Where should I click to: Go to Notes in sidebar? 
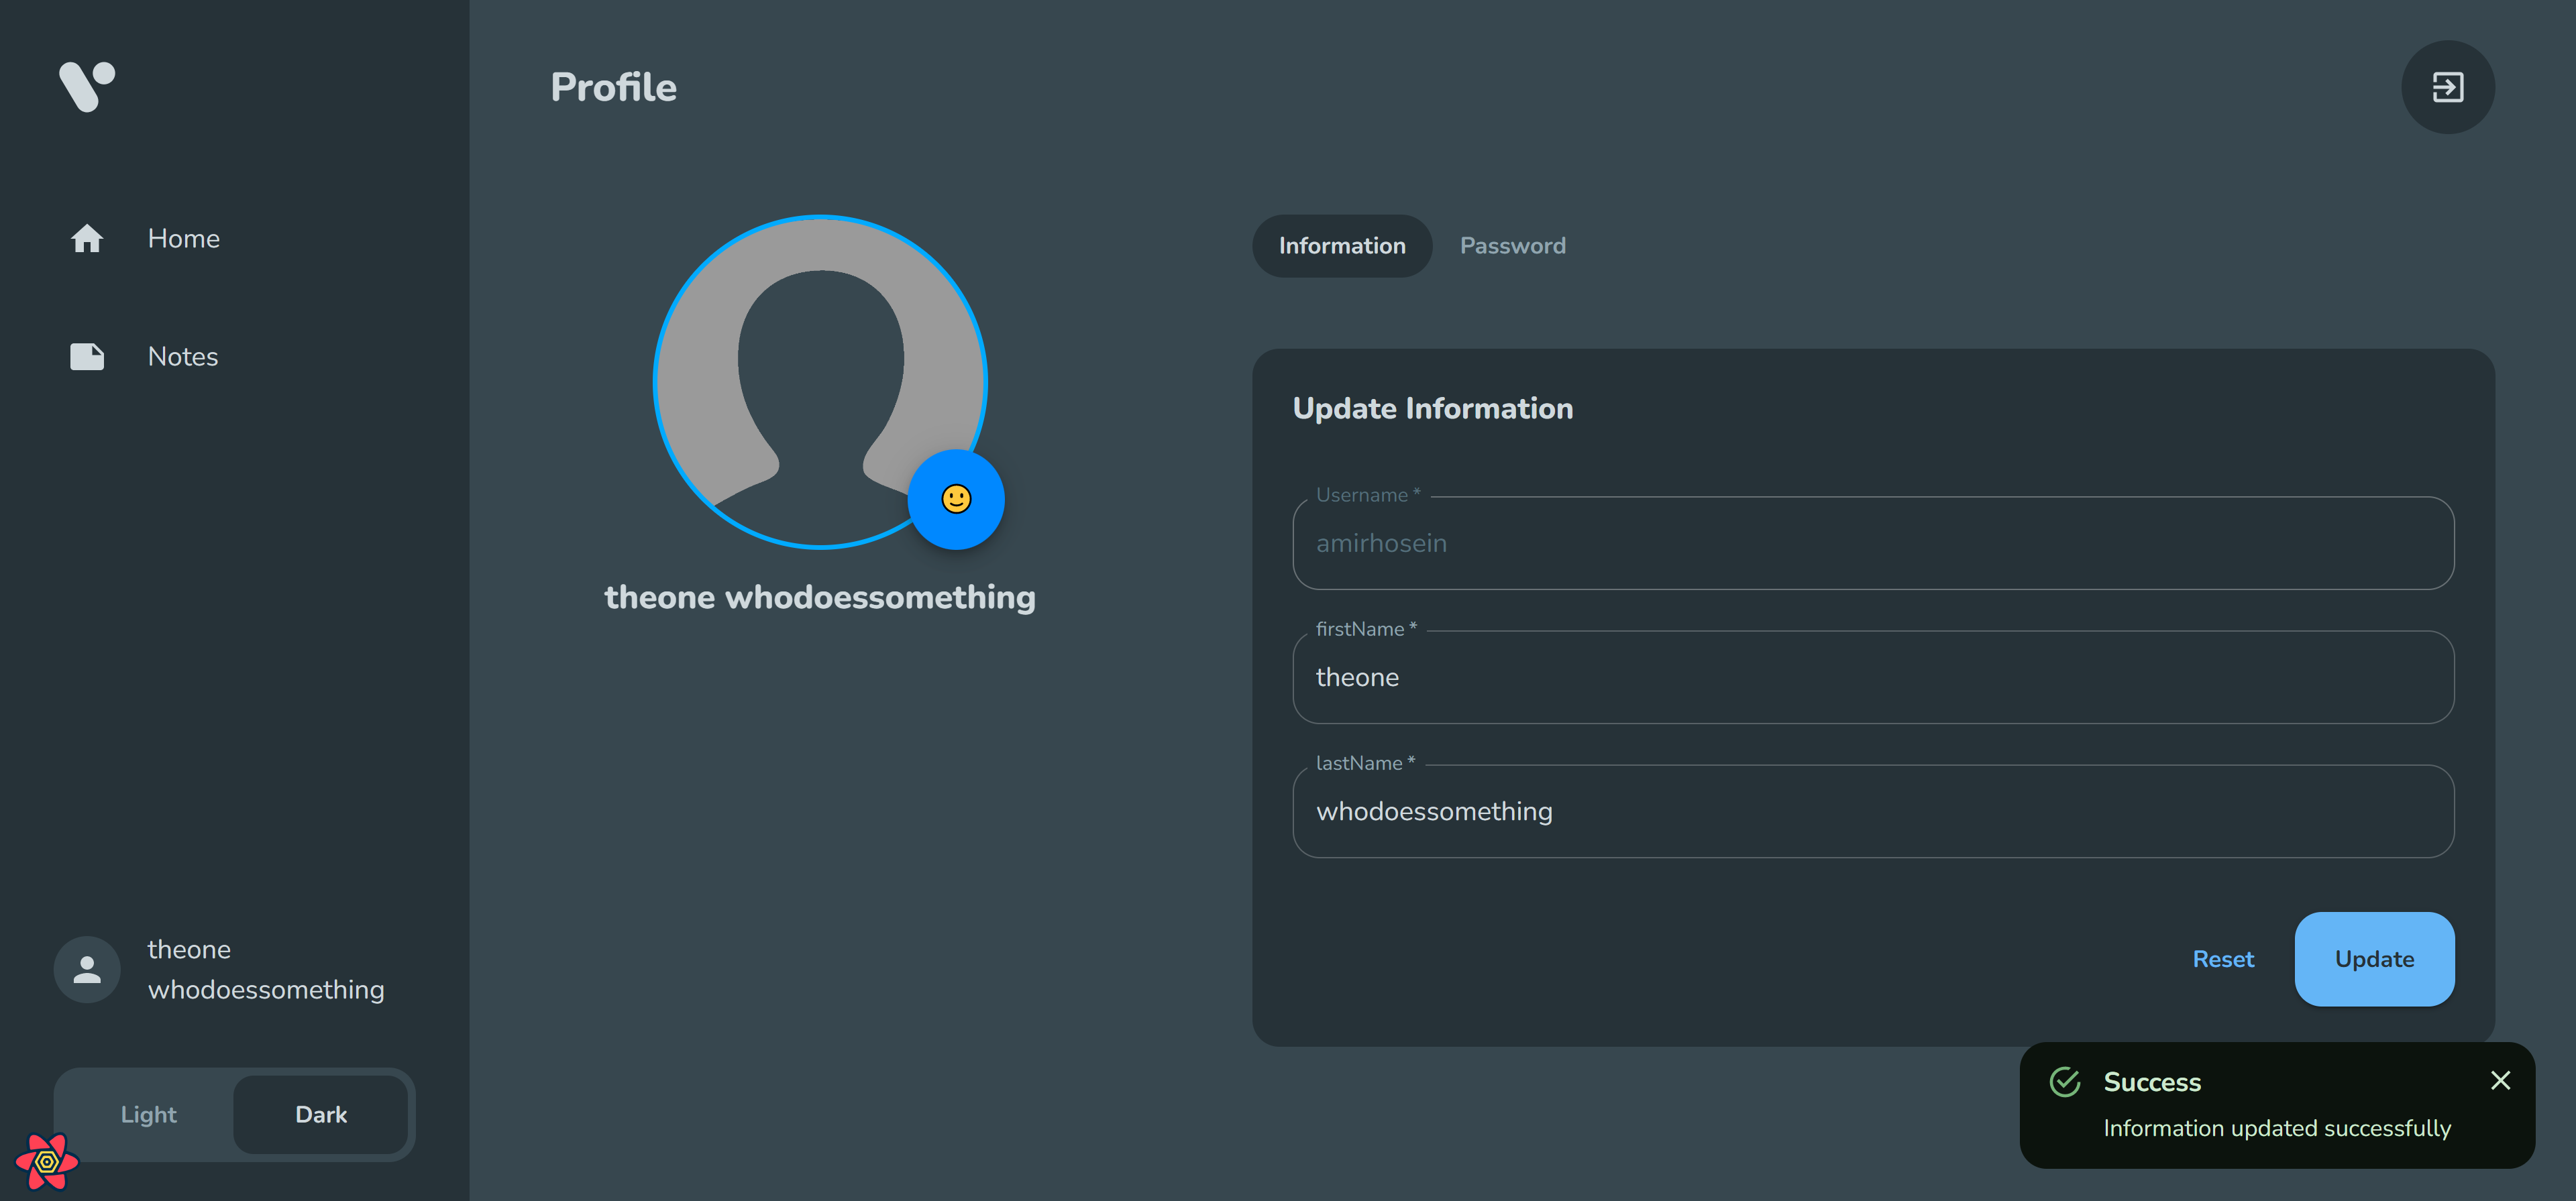pyautogui.click(x=183, y=356)
